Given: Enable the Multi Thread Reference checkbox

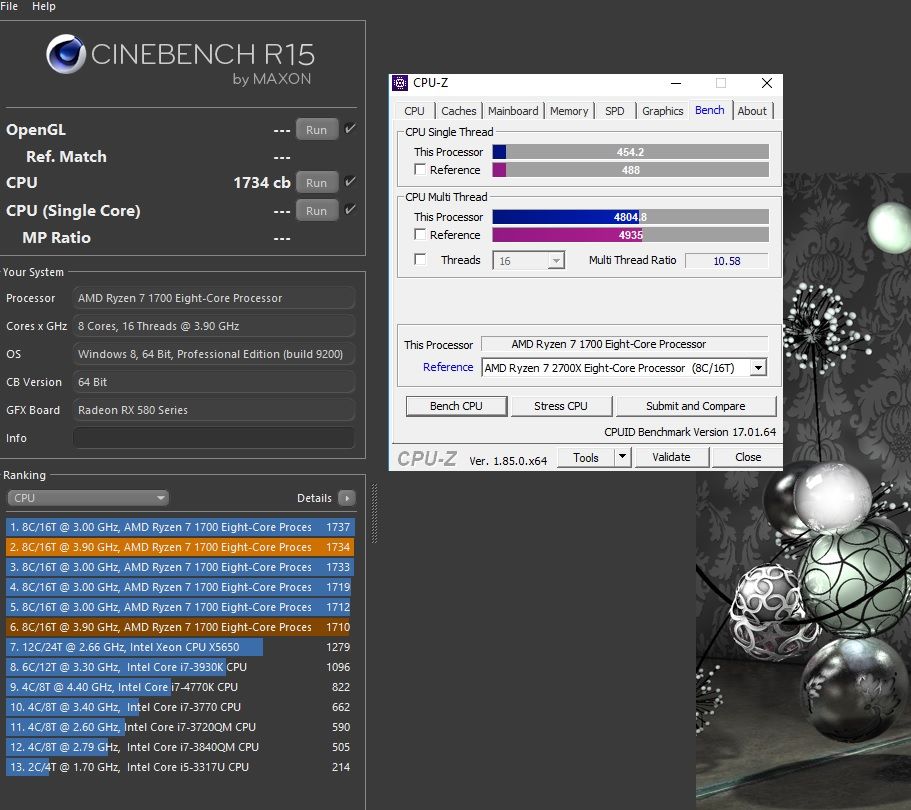Looking at the screenshot, I should click(420, 235).
